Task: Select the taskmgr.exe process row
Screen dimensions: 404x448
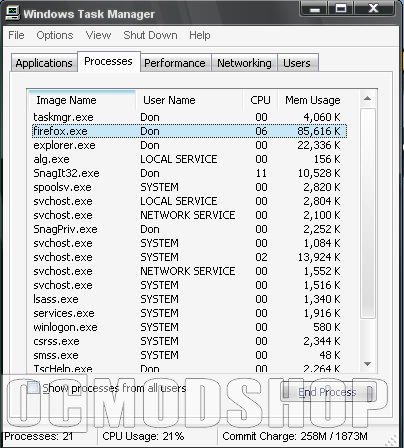Action: point(189,117)
